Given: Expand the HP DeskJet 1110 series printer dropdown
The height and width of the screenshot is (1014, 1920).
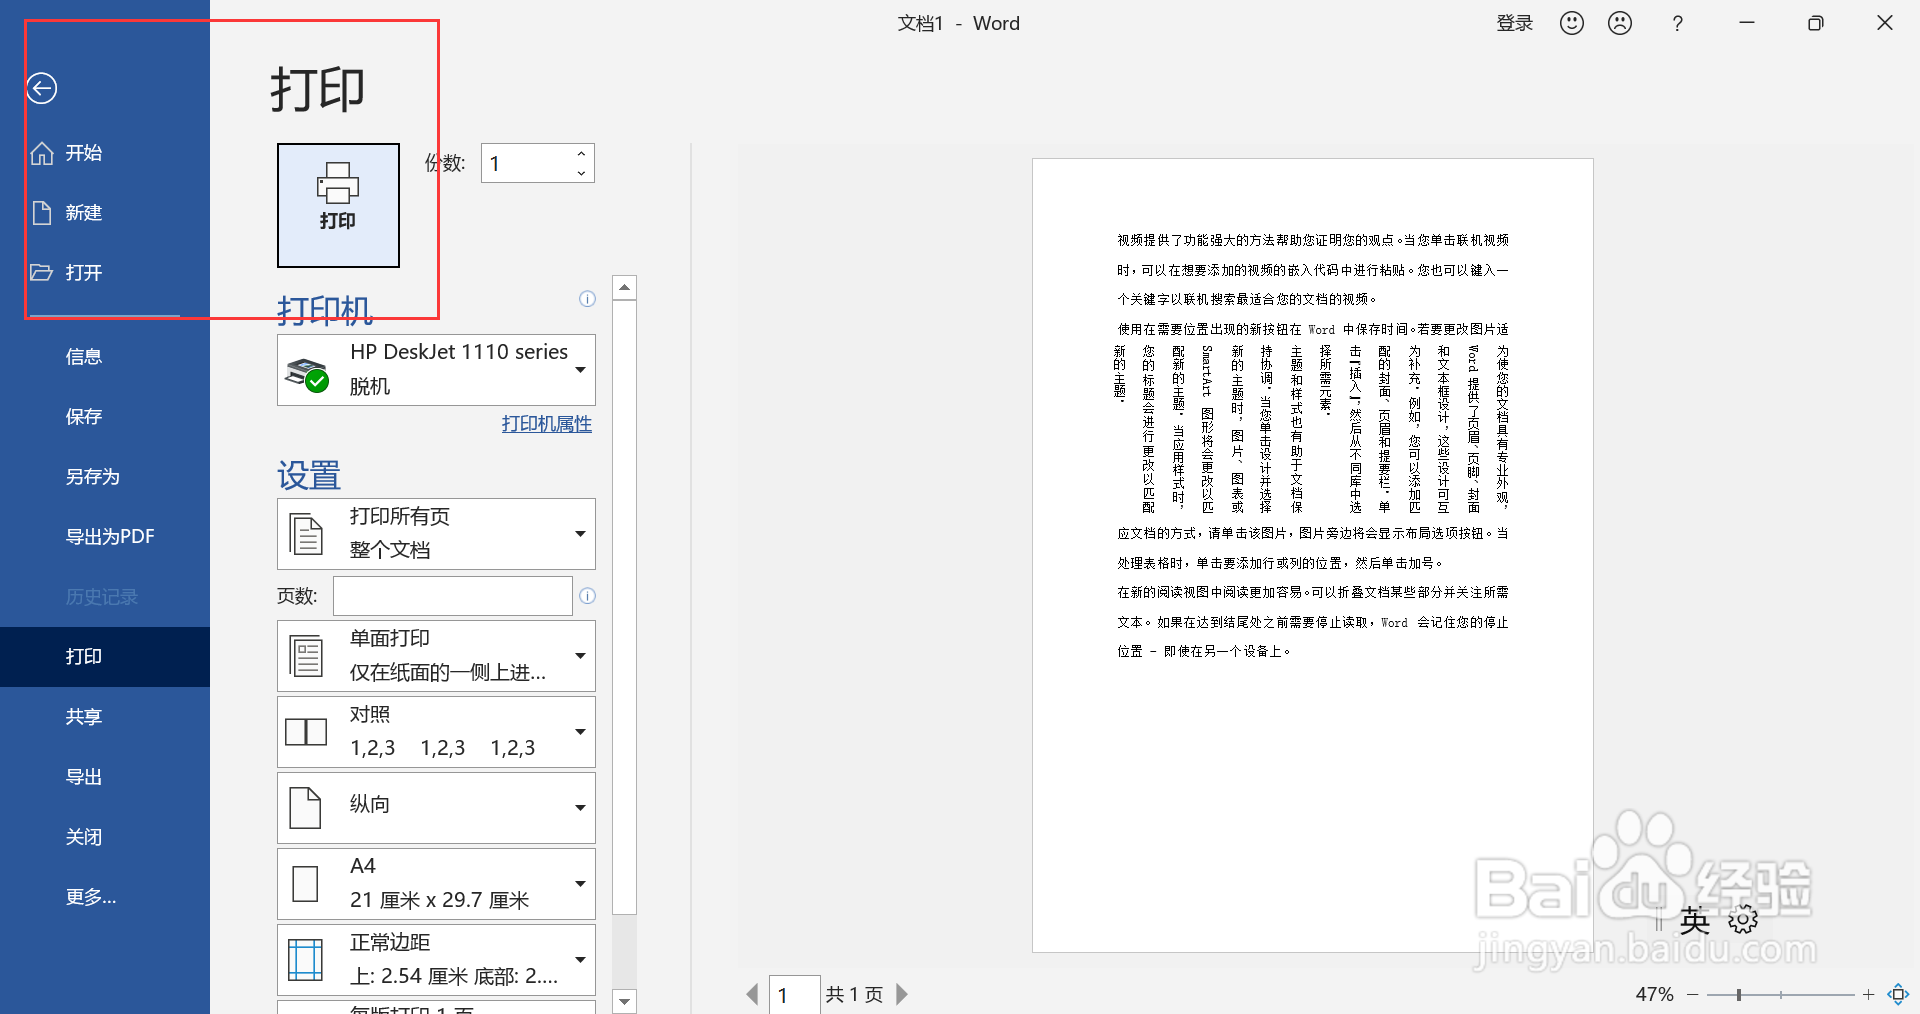Looking at the screenshot, I should (x=436, y=370).
